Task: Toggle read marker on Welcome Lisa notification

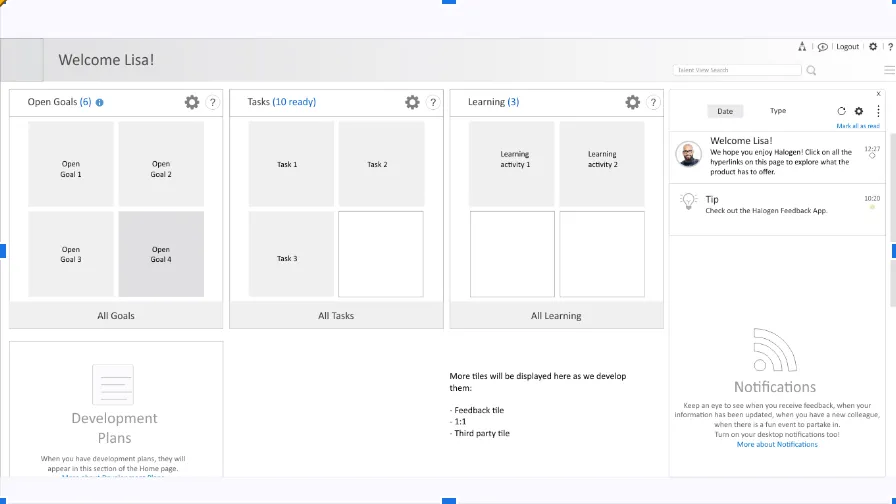Action: click(872, 156)
